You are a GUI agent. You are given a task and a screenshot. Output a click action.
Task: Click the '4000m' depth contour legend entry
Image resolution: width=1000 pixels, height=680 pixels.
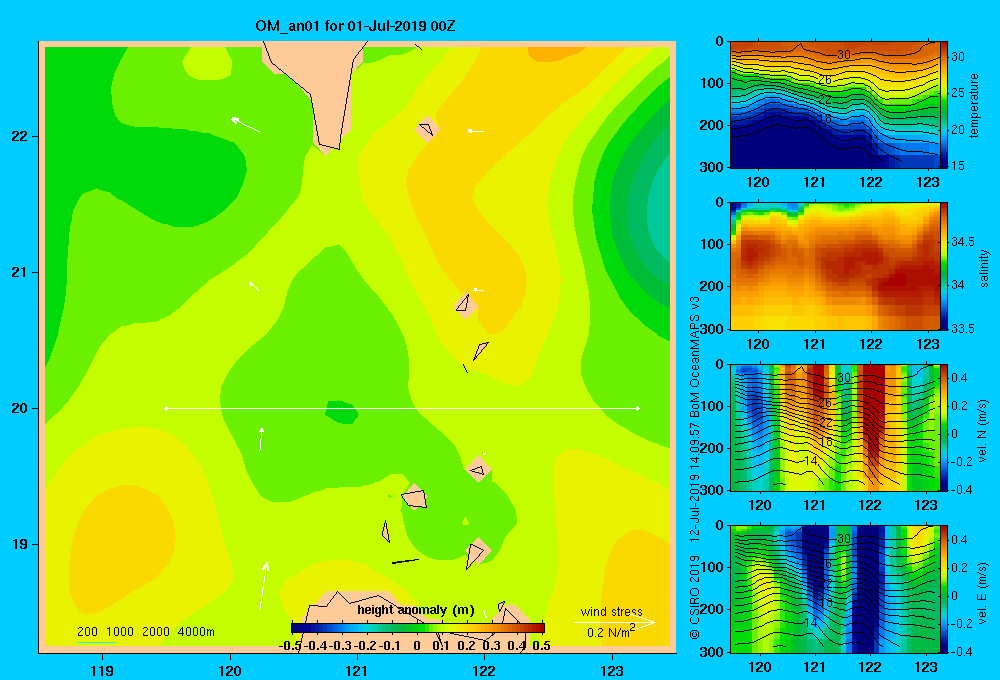click(x=196, y=632)
